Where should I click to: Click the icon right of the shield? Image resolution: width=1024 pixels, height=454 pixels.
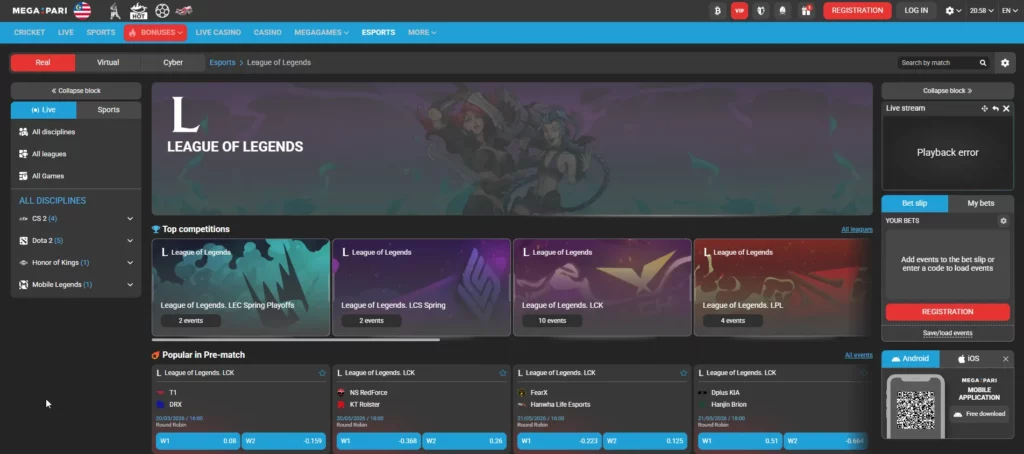tap(782, 10)
